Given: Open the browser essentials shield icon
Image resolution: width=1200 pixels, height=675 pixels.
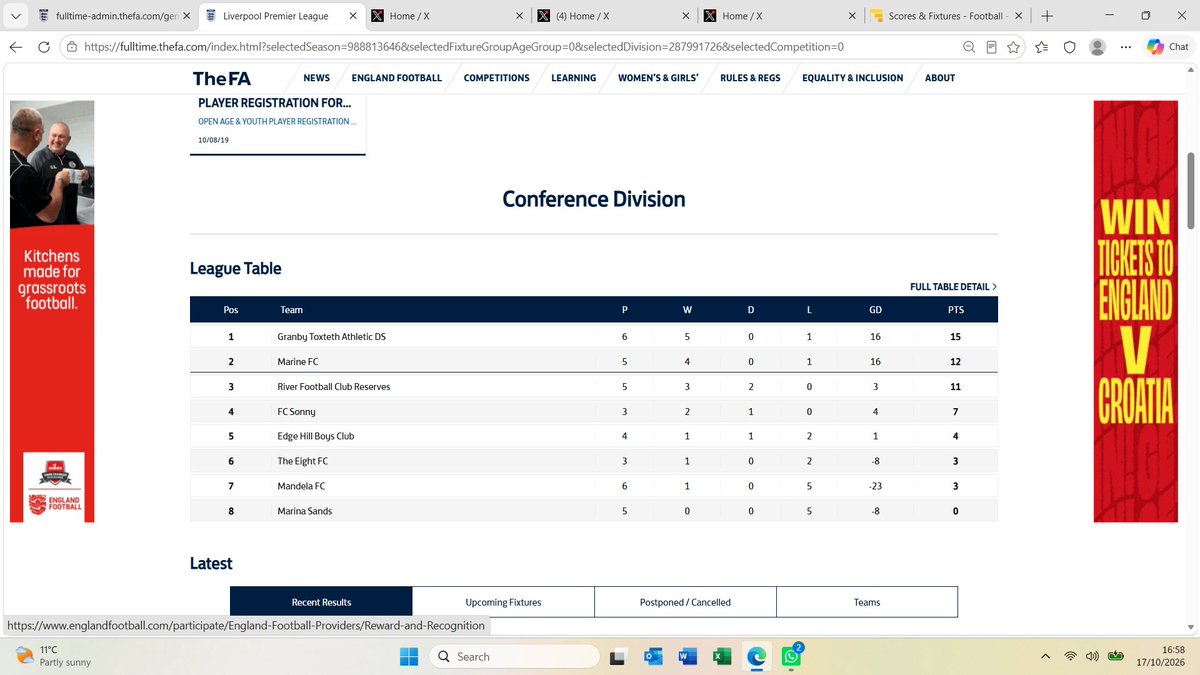Looking at the screenshot, I should point(1069,47).
